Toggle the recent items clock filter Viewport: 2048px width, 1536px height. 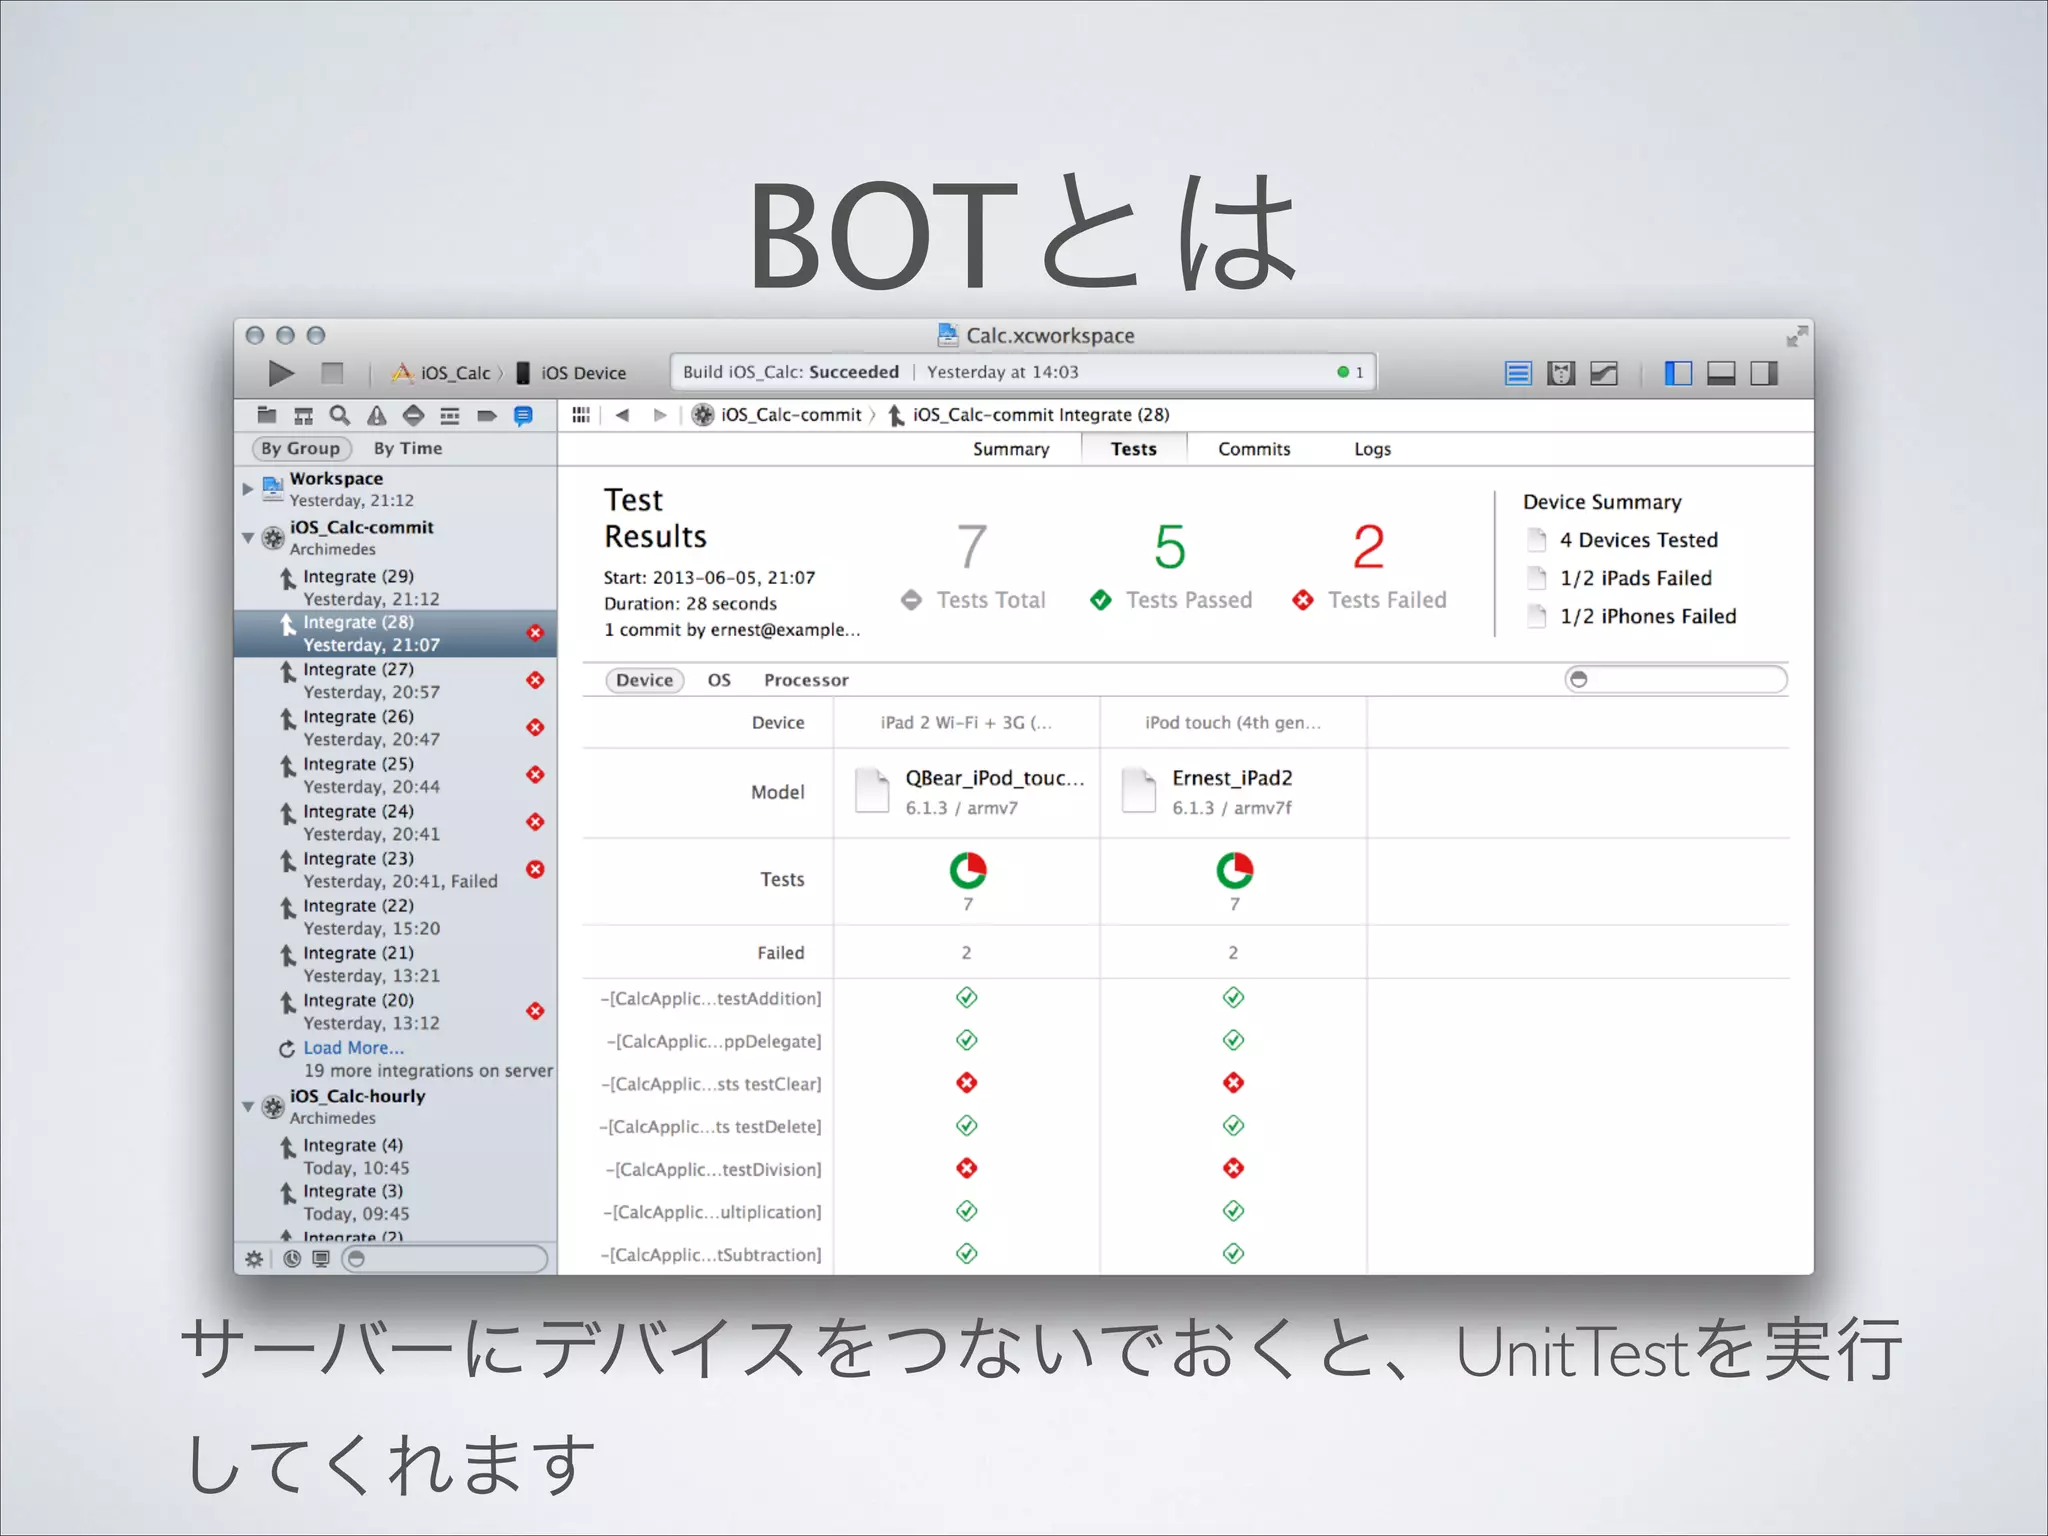coord(292,1259)
